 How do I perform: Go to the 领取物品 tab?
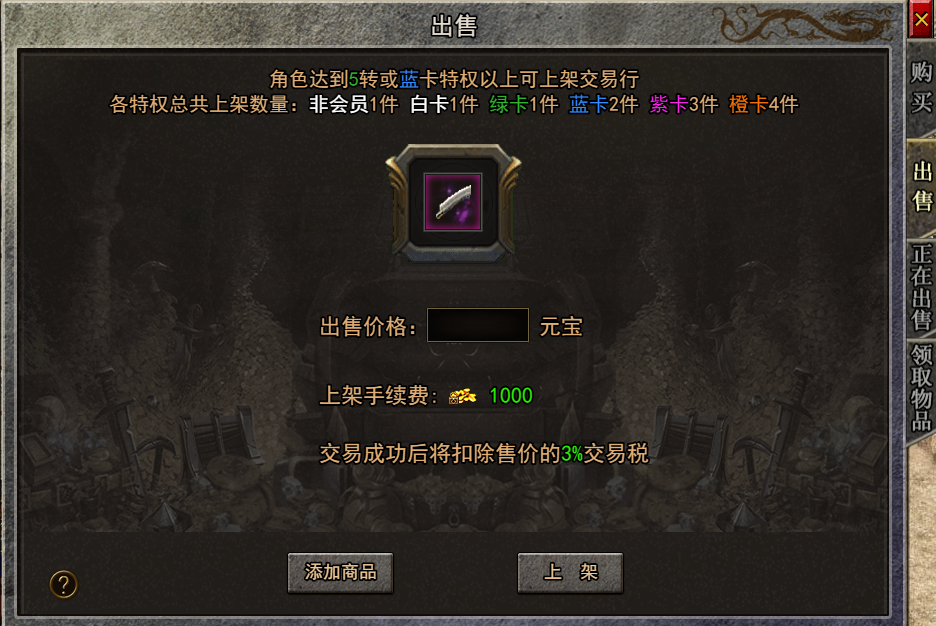(922, 388)
